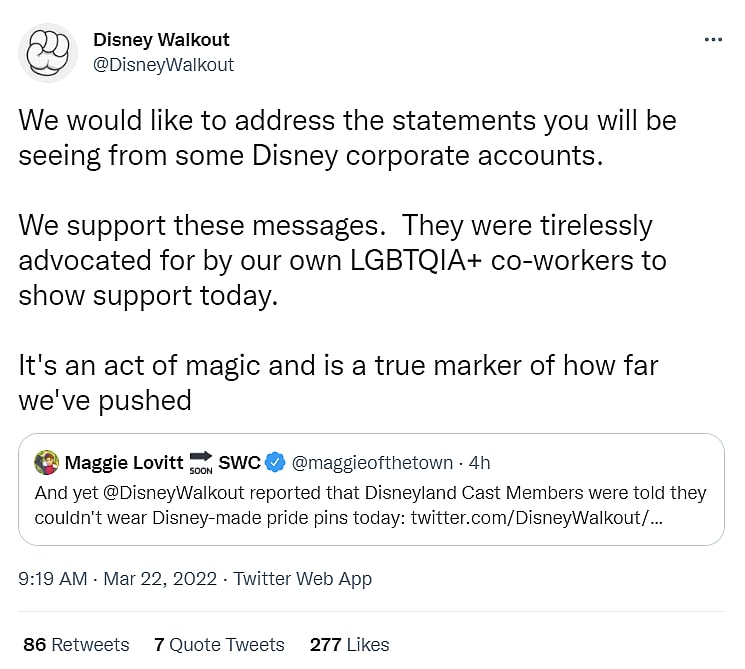Click the Disney Walkout fist profile avatar
This screenshot has width=745, height=669.
(48, 52)
